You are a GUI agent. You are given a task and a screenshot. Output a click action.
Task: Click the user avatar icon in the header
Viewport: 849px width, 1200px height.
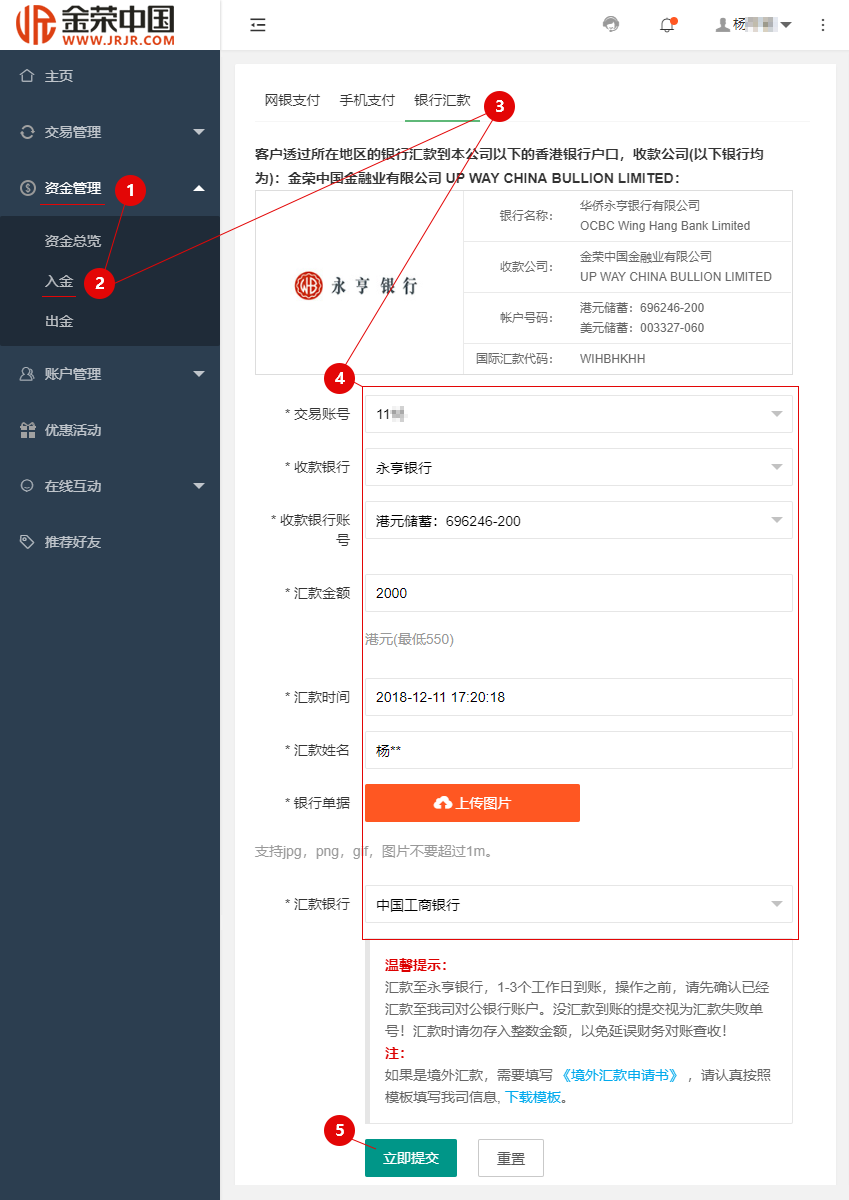tap(723, 25)
